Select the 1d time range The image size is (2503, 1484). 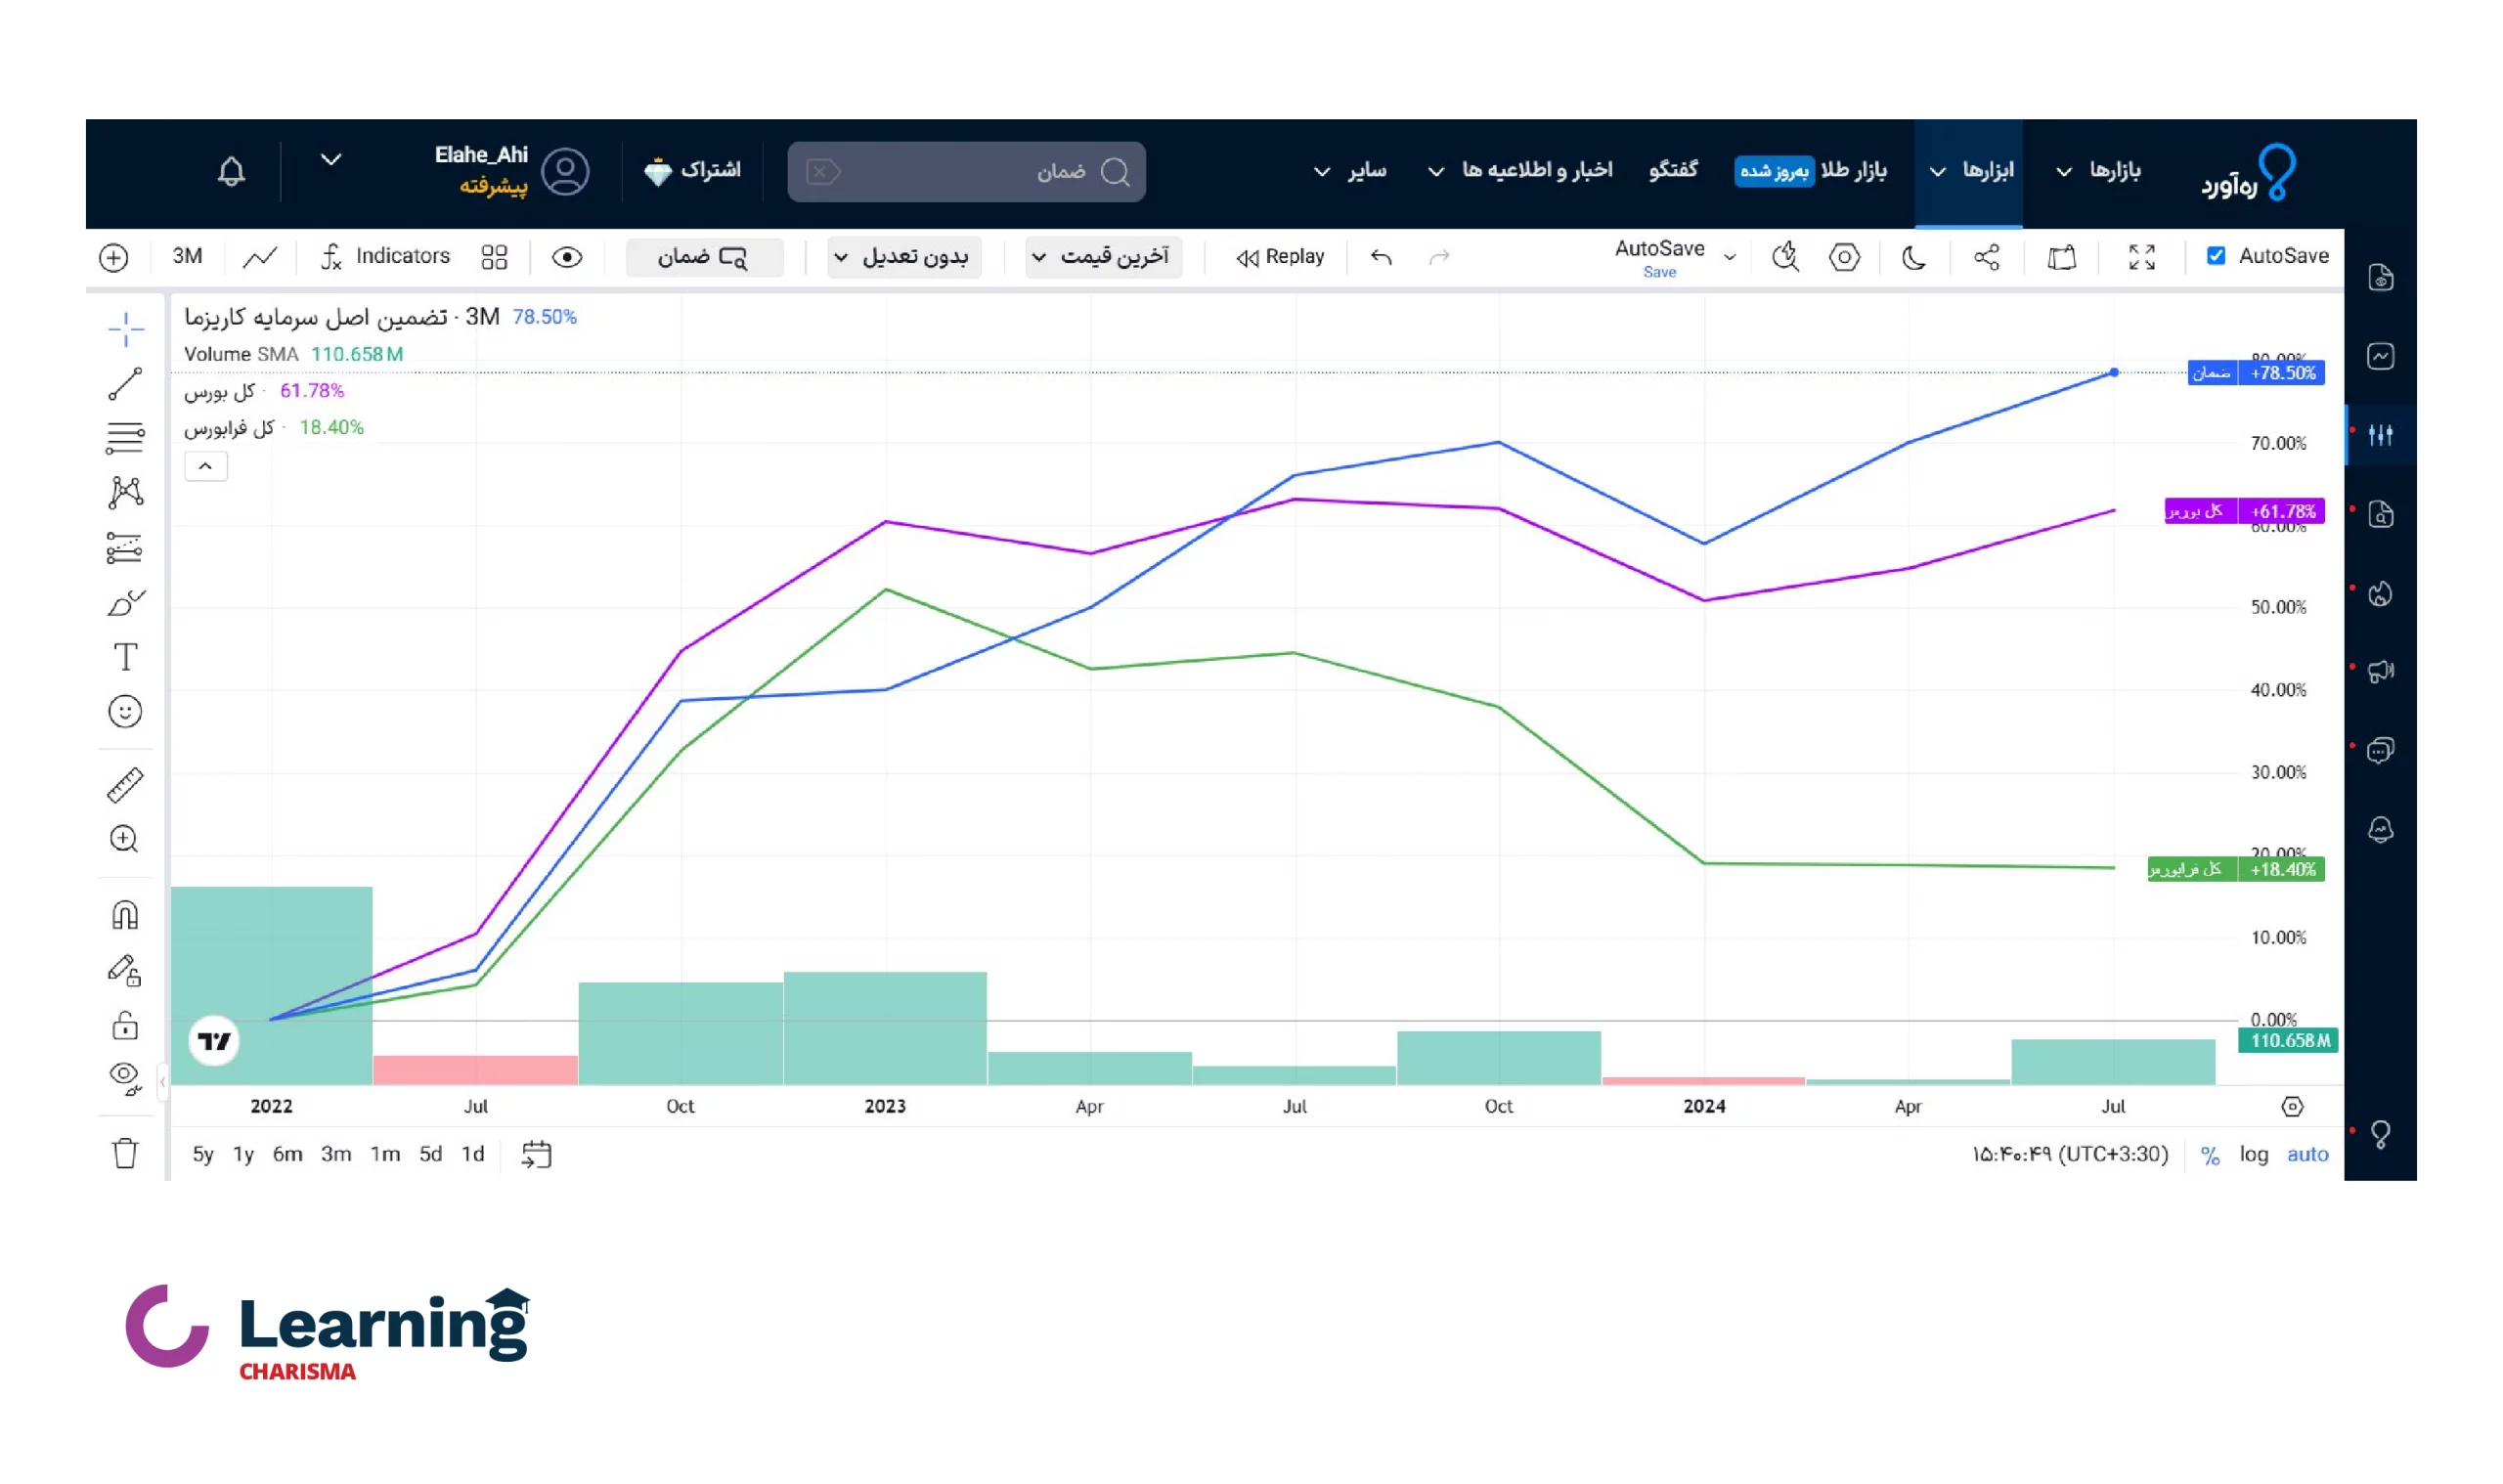coord(473,1154)
